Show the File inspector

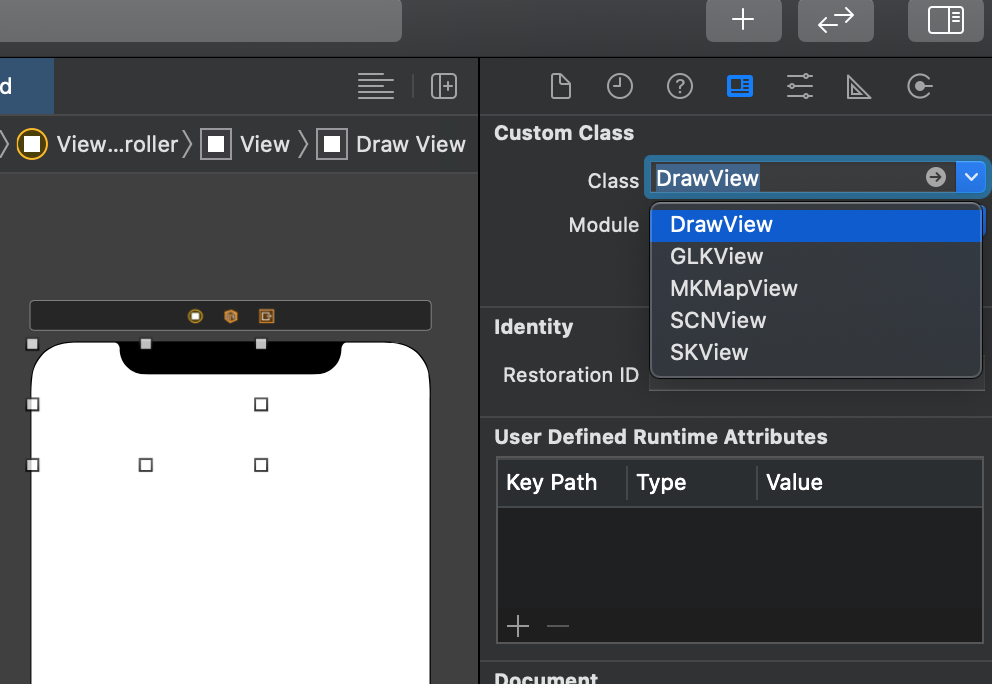[561, 86]
